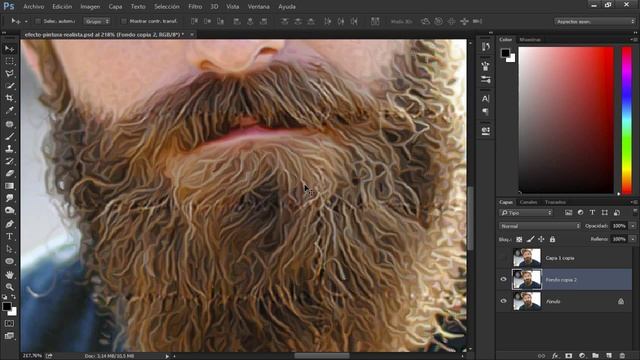
Task: Add layer mask icon at panel bottom
Action: tap(569, 356)
